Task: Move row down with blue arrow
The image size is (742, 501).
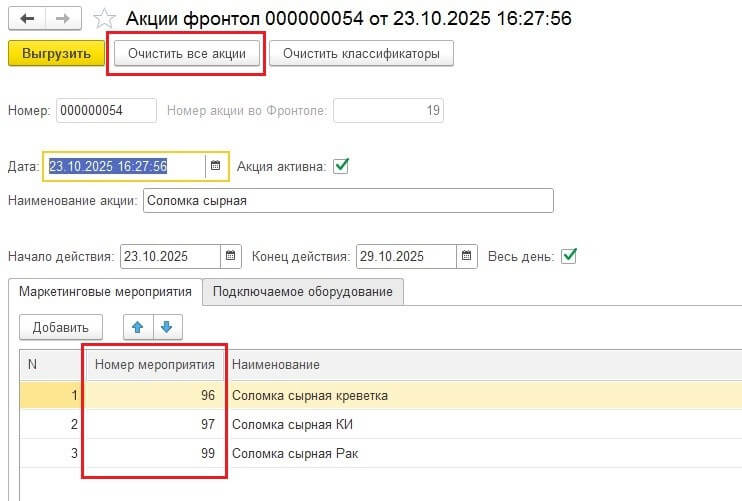Action: 167,326
